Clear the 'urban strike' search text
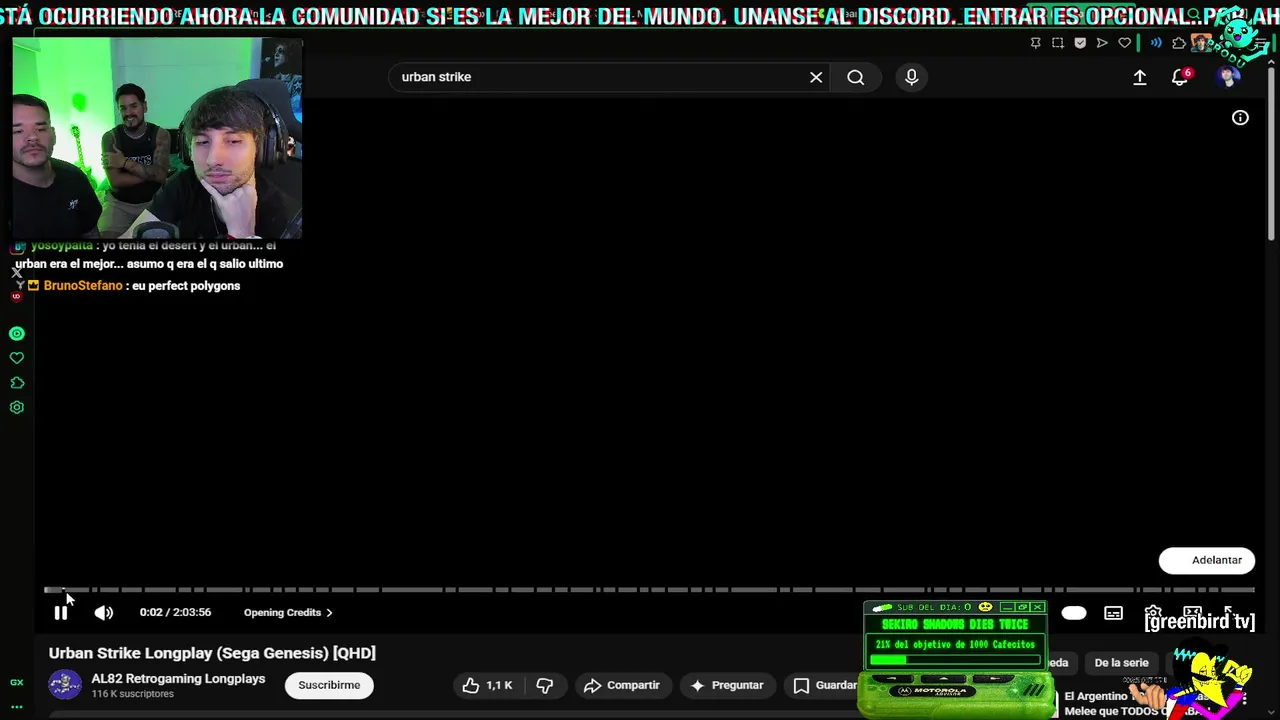The width and height of the screenshot is (1280, 720). (816, 77)
